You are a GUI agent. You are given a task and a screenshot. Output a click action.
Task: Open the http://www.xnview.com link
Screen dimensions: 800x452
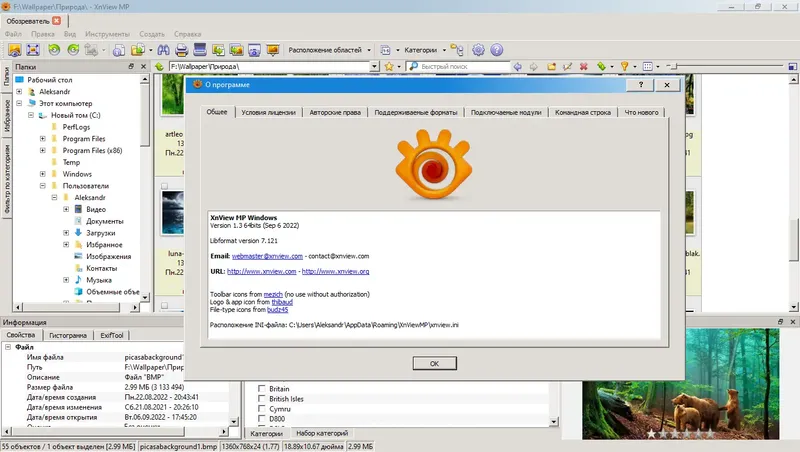click(x=261, y=271)
